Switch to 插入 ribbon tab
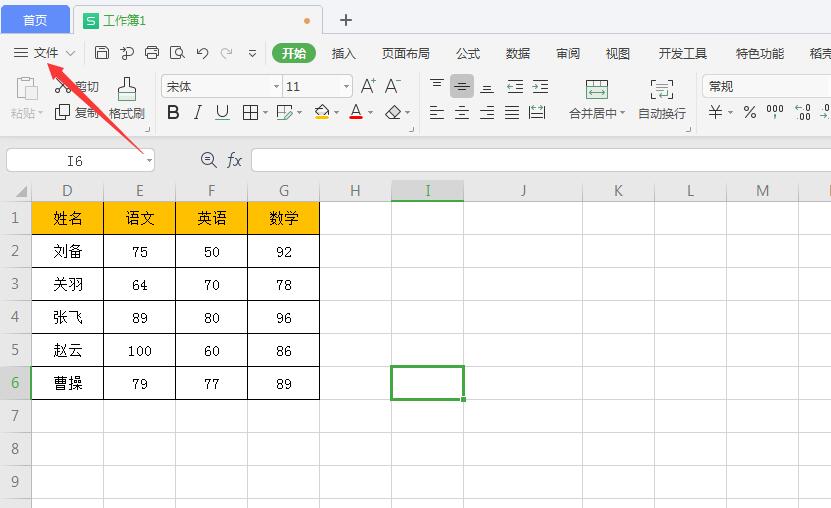 [x=343, y=54]
